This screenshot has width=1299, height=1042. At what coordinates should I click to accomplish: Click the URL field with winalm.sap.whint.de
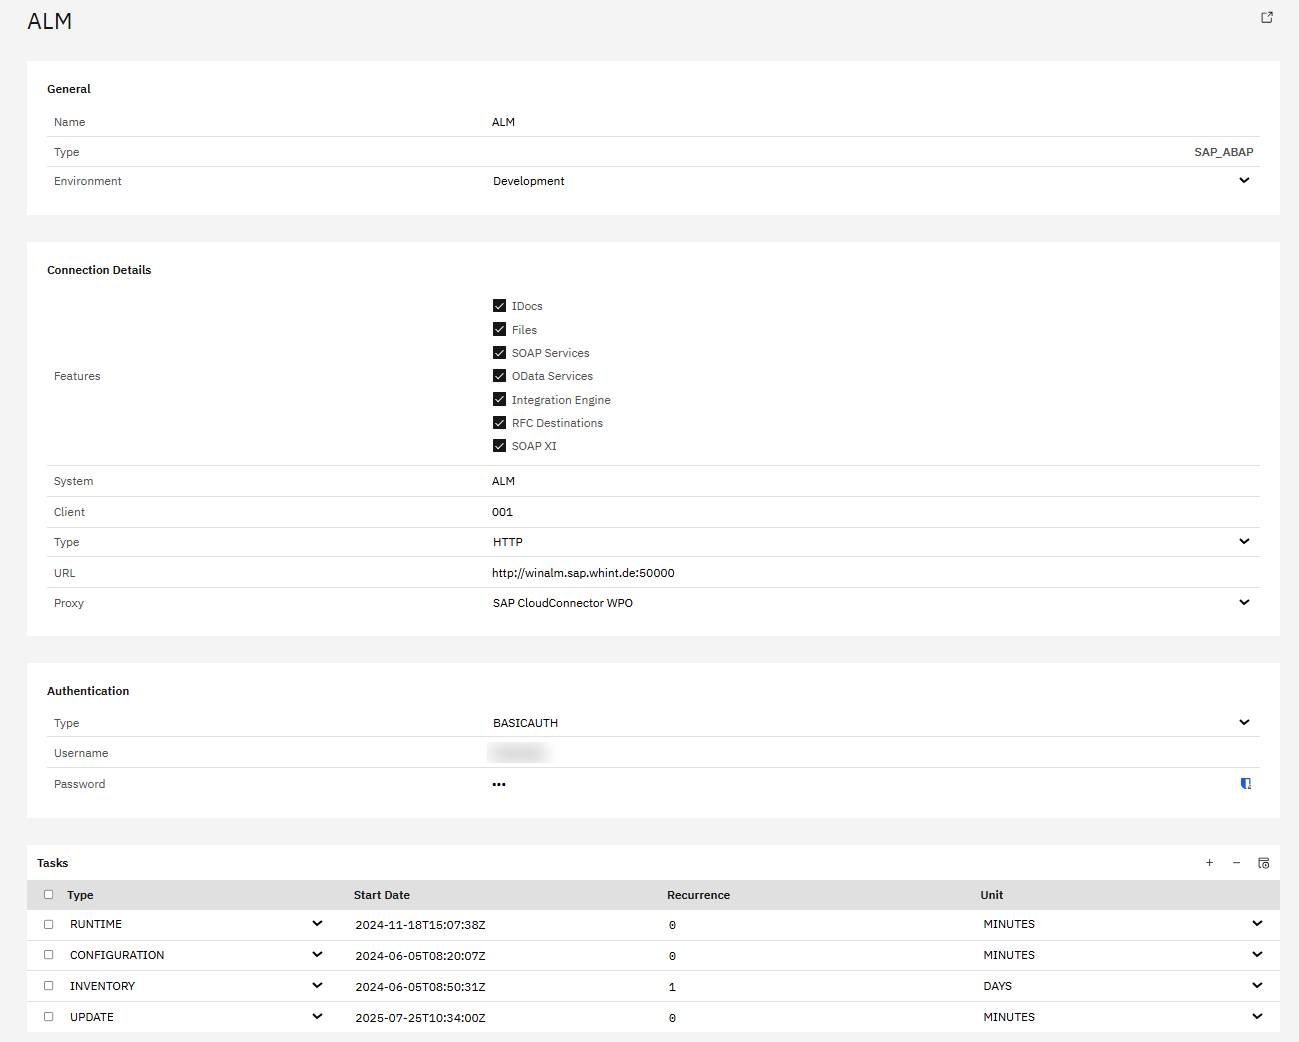583,573
